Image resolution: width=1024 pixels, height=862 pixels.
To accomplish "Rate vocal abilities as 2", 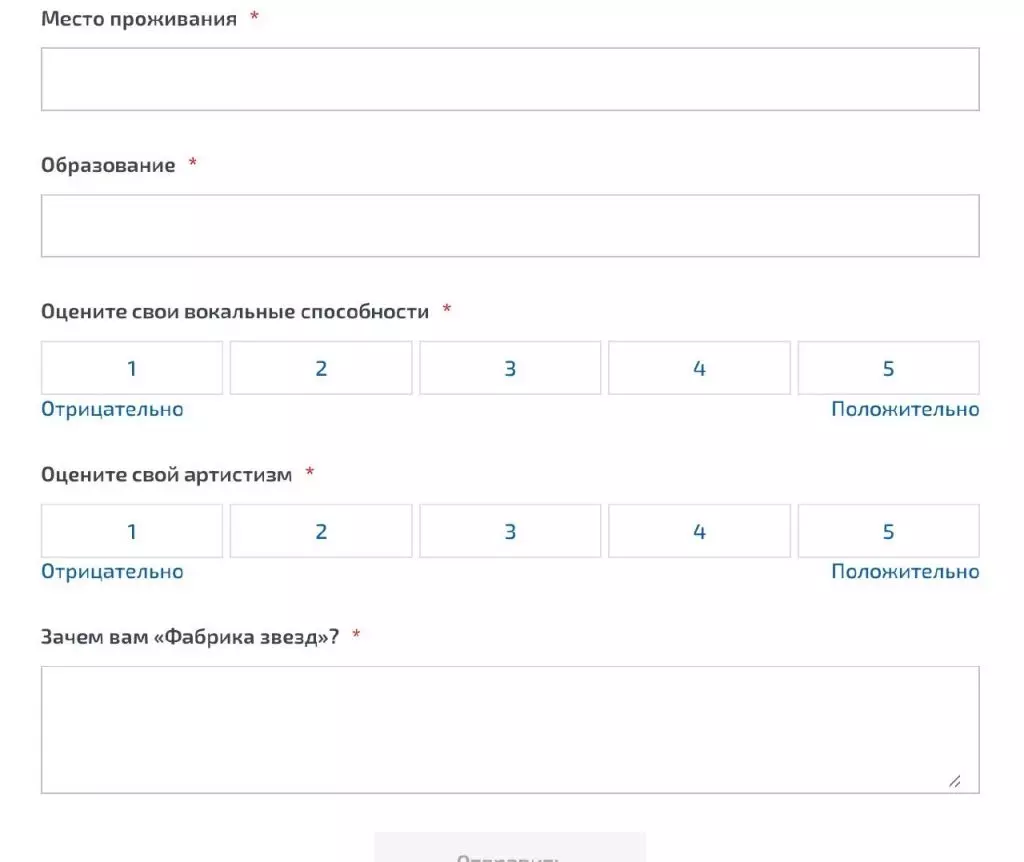I will coord(321,368).
